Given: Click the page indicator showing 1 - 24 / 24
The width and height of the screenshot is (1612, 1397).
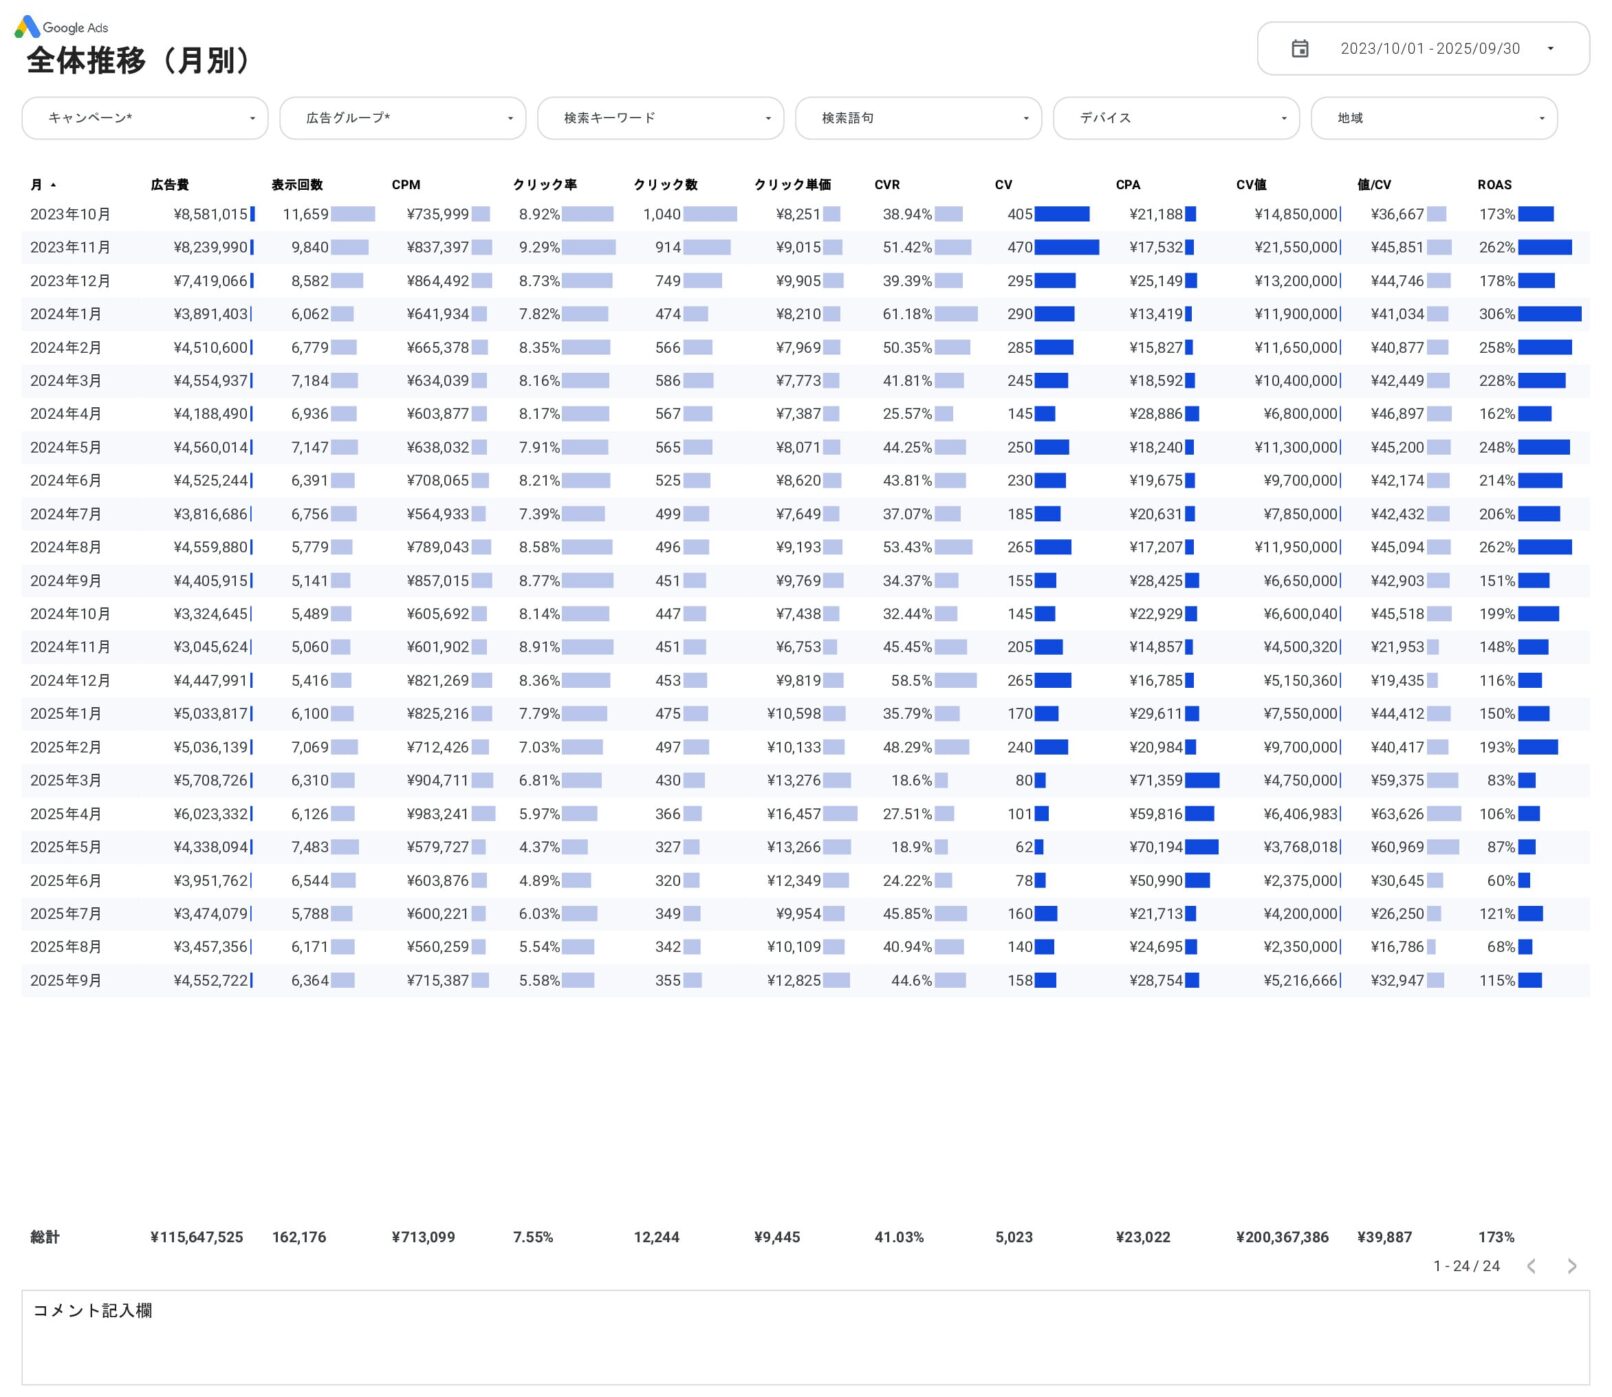Looking at the screenshot, I should point(1464,1266).
